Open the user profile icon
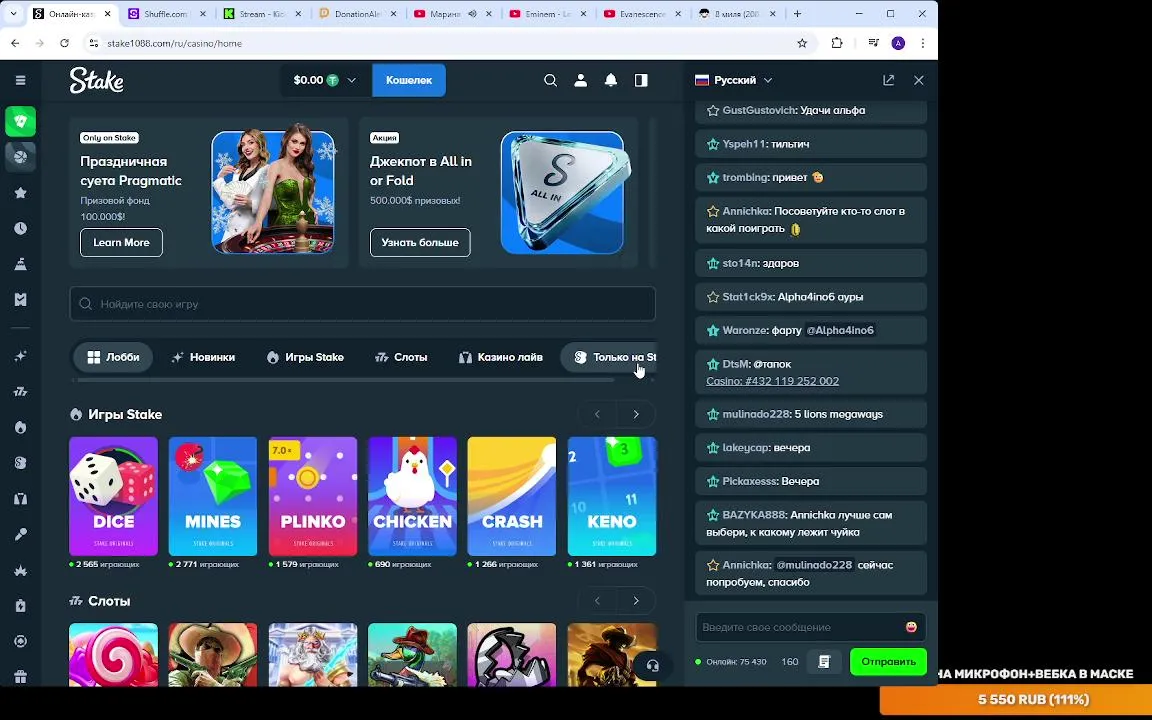This screenshot has height=720, width=1152. (580, 80)
